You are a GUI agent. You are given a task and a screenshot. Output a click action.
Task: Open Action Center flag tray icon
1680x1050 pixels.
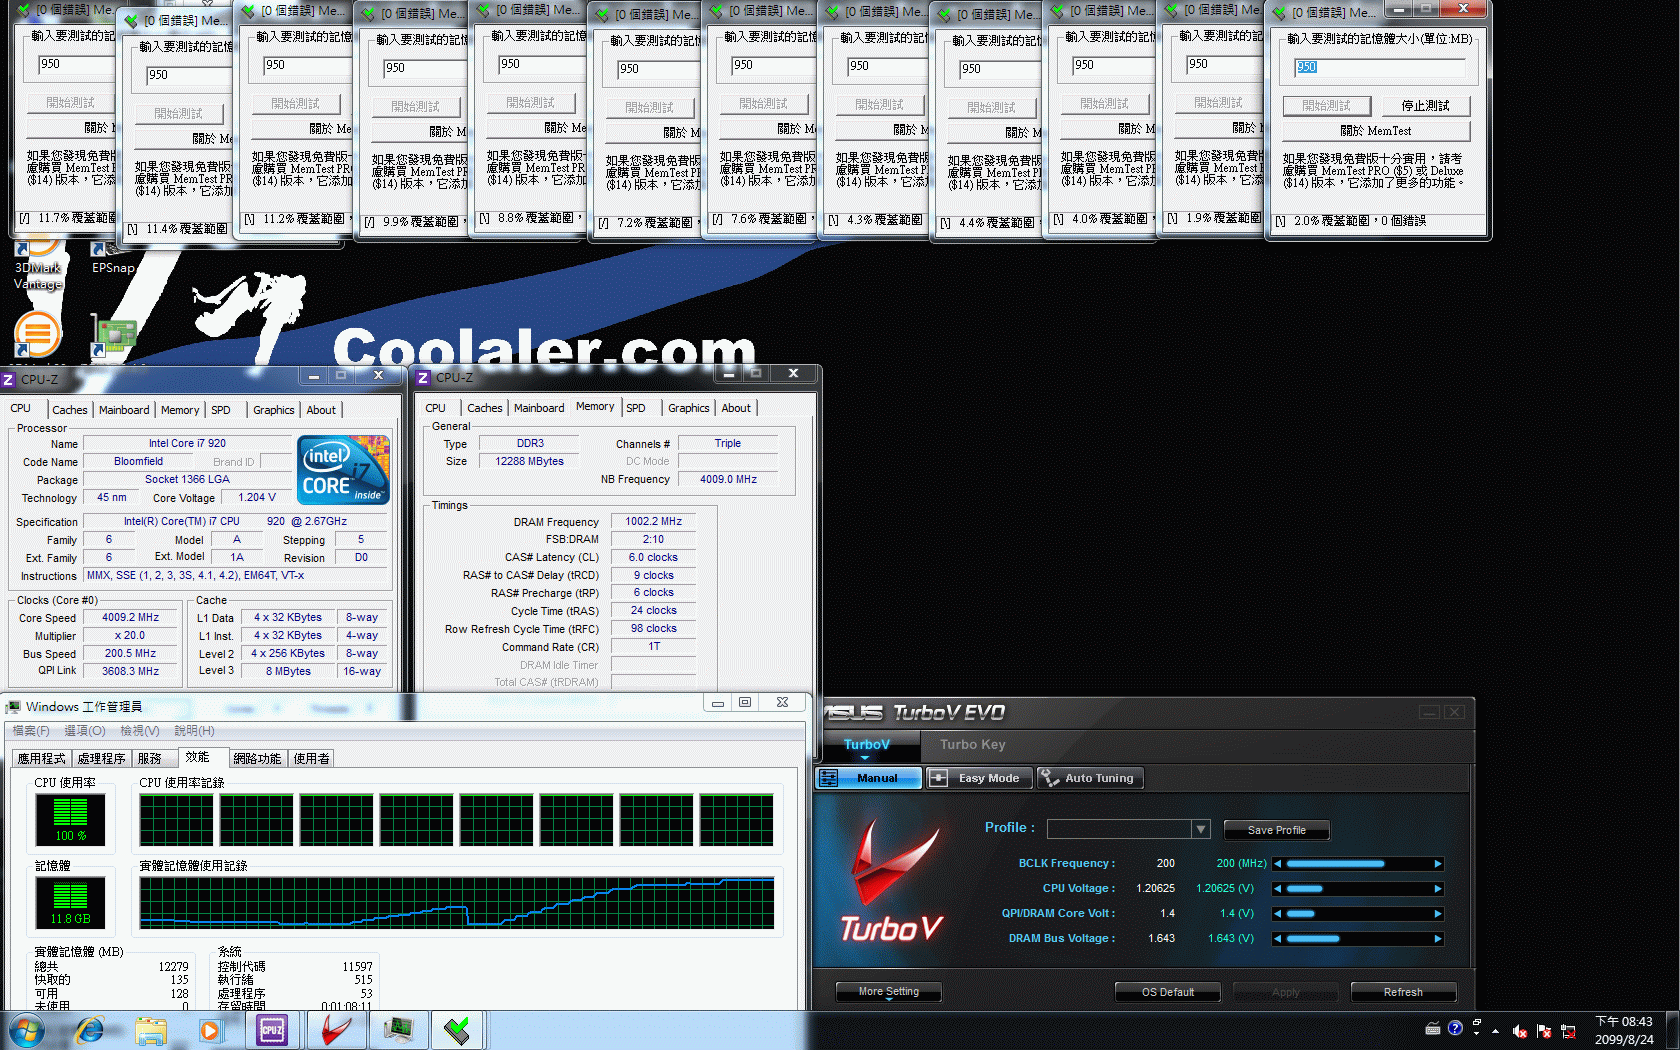coord(1543,1030)
